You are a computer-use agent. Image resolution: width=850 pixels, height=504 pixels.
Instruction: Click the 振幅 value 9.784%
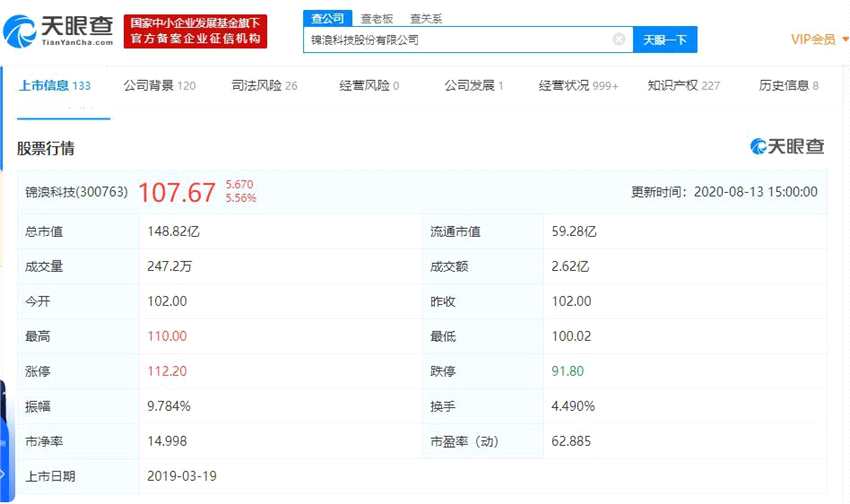169,406
